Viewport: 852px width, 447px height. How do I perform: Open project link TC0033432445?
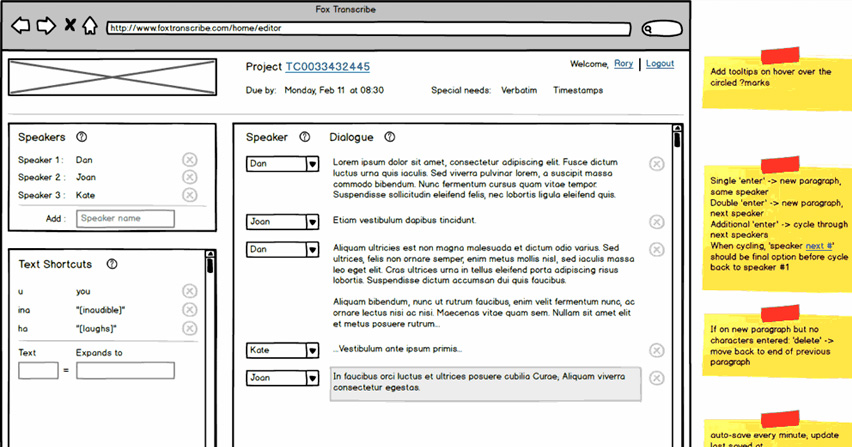pyautogui.click(x=328, y=66)
